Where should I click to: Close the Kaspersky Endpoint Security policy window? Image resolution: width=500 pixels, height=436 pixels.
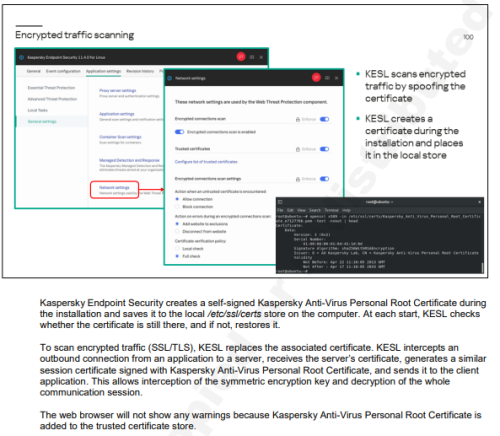click(261, 57)
